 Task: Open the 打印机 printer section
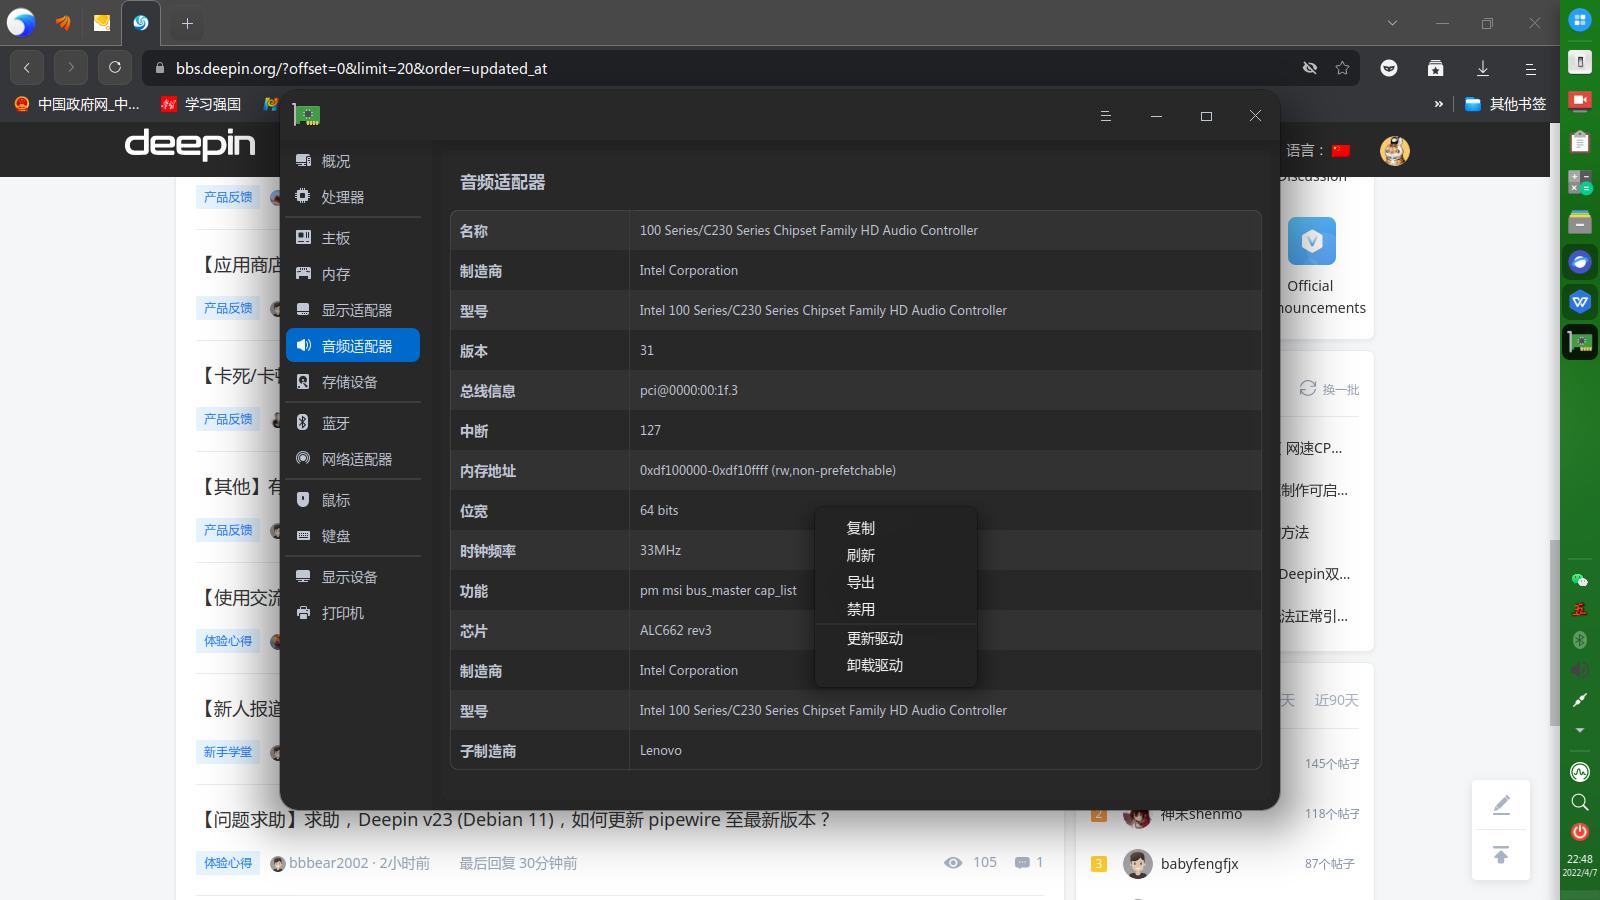click(353, 613)
